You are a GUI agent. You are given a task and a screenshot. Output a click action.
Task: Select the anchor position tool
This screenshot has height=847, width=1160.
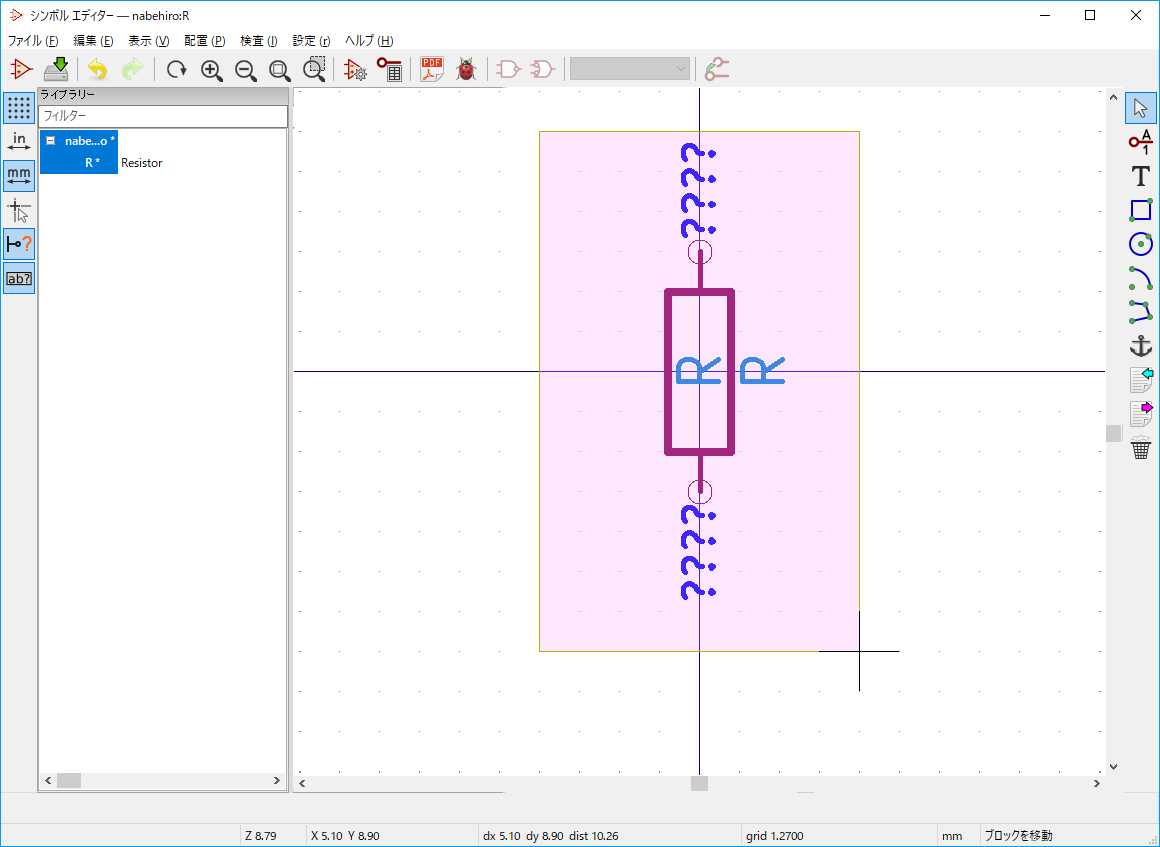(1141, 345)
